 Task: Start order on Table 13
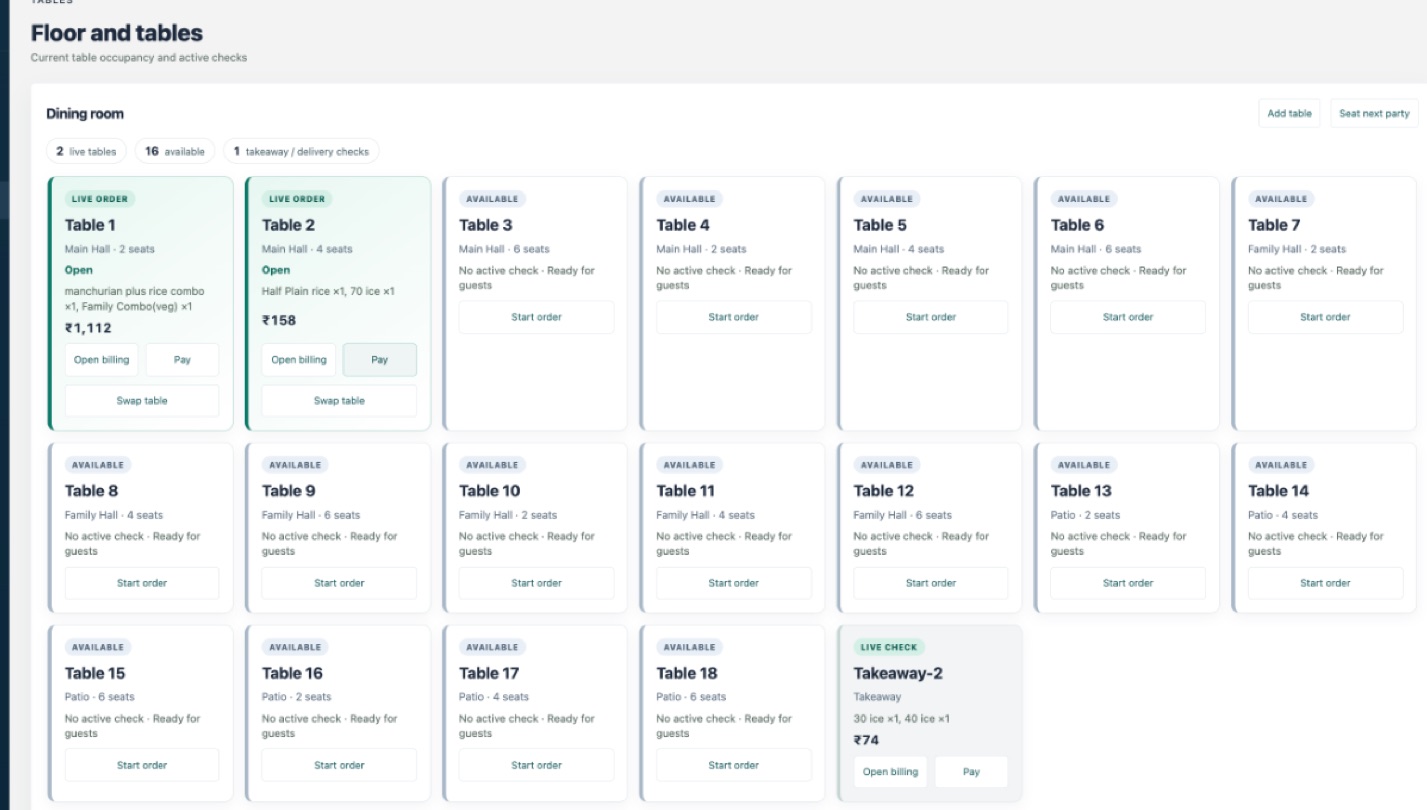coord(1128,583)
